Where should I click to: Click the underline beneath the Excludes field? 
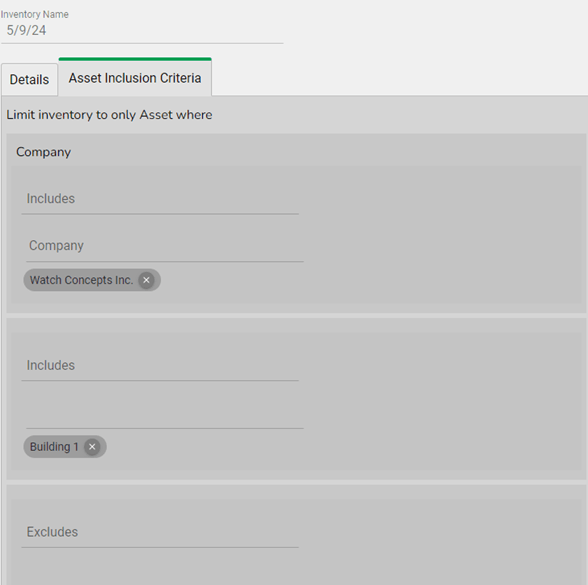click(x=160, y=548)
